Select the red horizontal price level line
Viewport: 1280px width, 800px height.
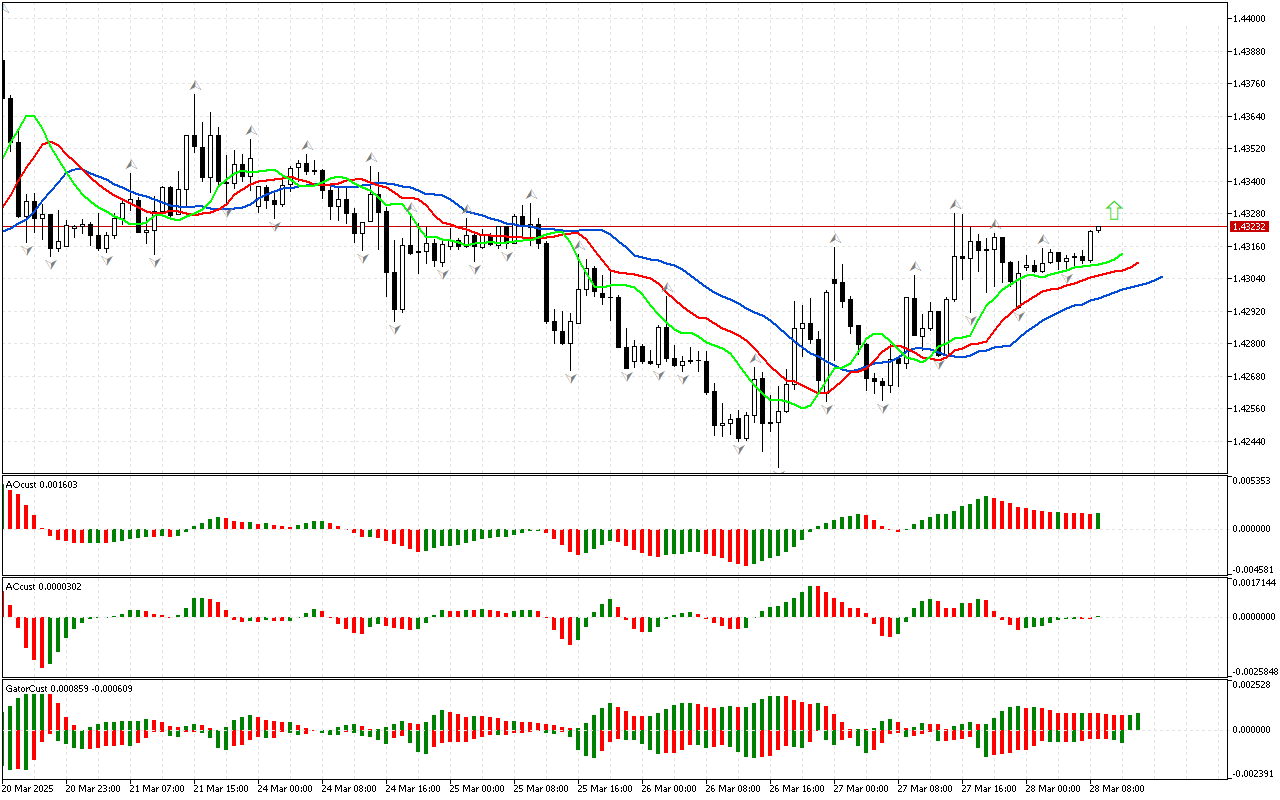point(614,227)
